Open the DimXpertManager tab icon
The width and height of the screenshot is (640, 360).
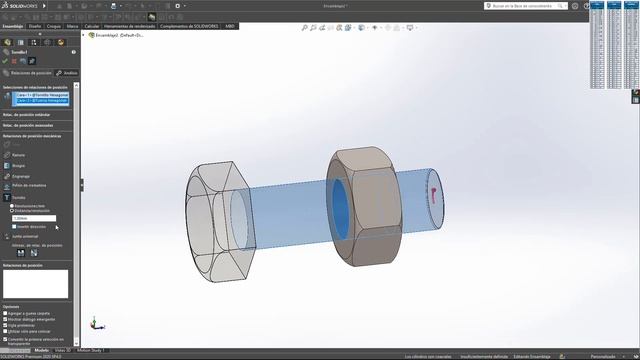pyautogui.click(x=47, y=42)
